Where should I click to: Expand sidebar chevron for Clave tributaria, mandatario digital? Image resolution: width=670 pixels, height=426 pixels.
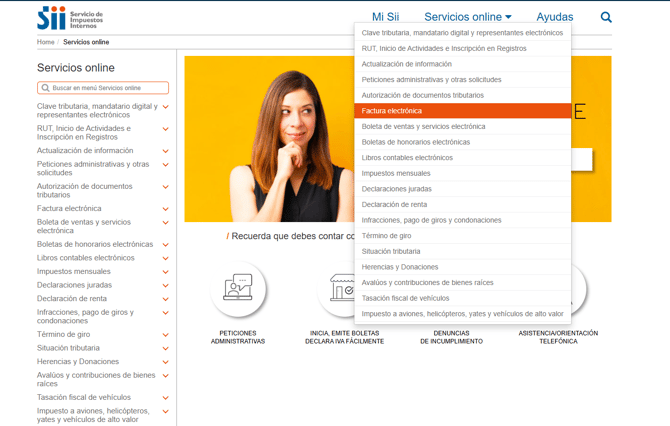[x=166, y=107]
